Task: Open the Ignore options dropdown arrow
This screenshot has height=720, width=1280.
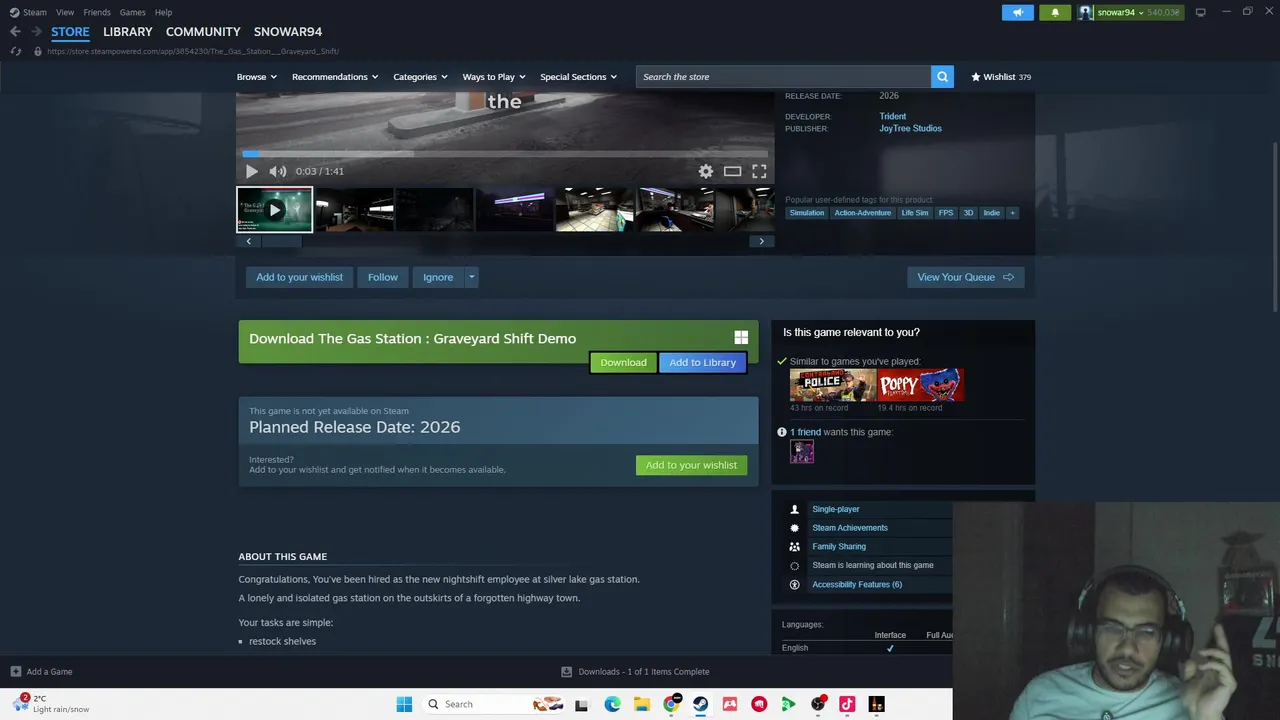Action: click(x=471, y=277)
